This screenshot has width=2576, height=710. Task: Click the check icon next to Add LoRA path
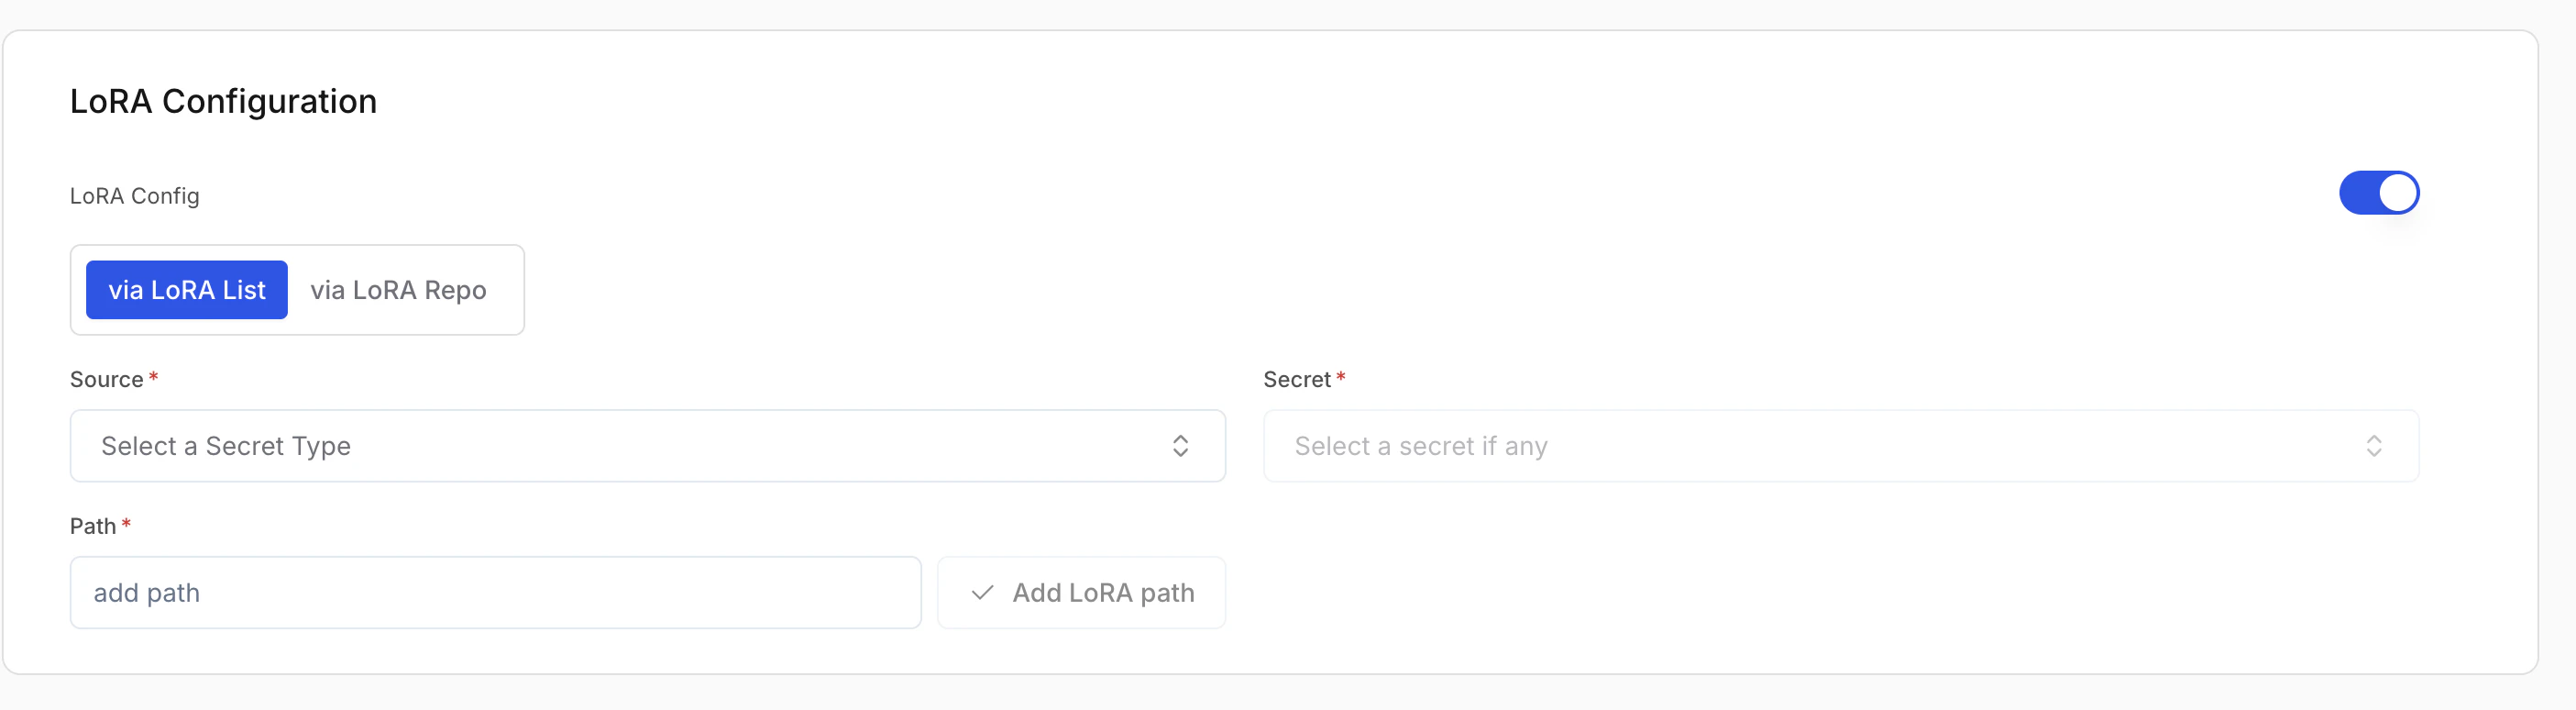[x=983, y=592]
